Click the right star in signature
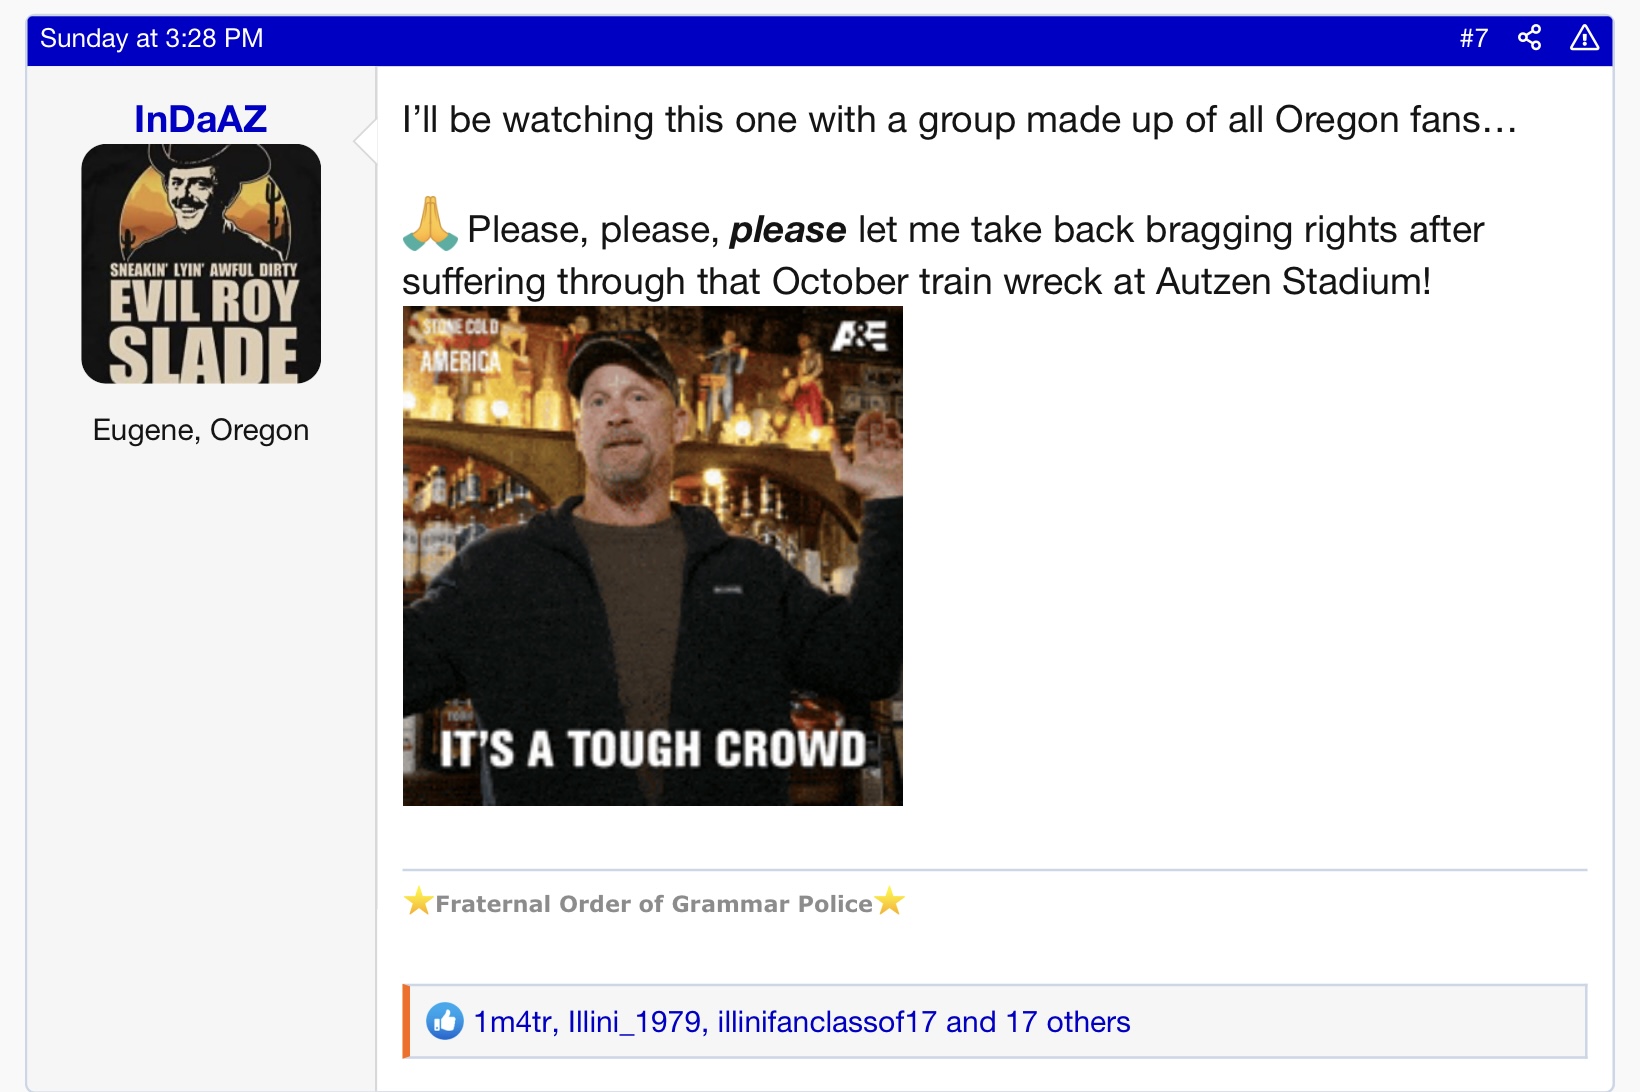 click(x=890, y=901)
